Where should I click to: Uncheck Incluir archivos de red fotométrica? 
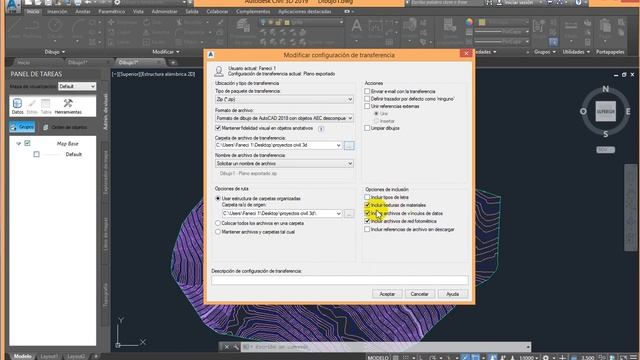[367, 221]
